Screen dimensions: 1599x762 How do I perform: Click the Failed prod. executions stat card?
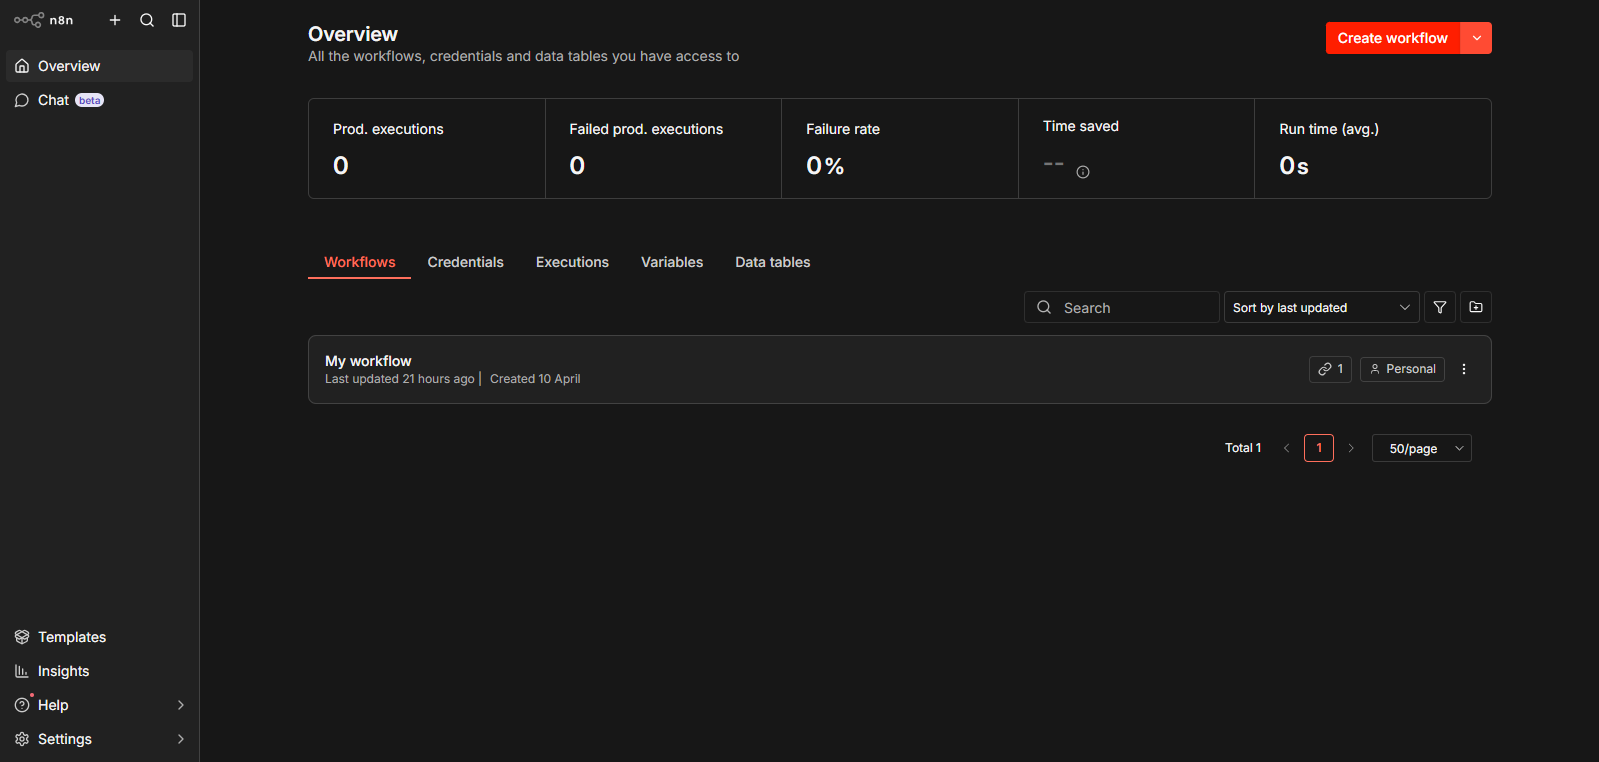click(663, 148)
